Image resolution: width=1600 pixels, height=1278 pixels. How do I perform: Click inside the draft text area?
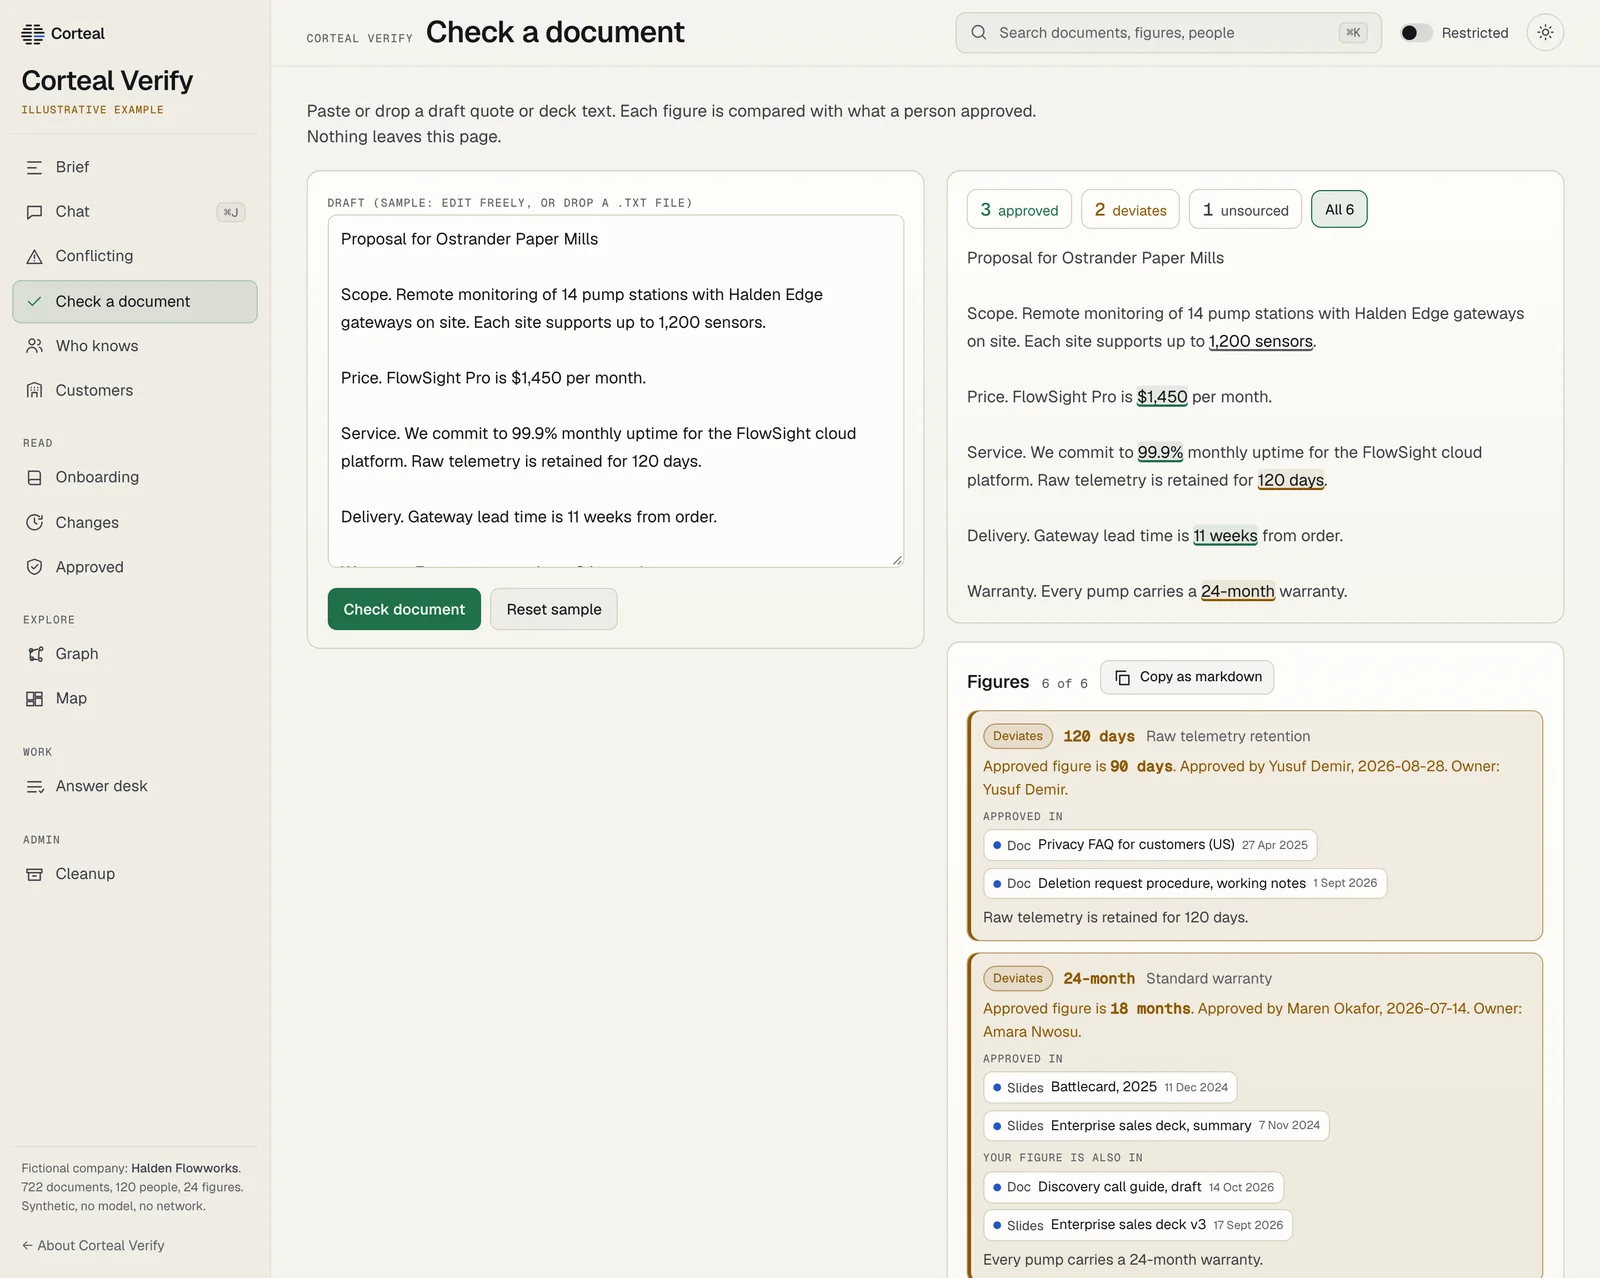pyautogui.click(x=616, y=391)
